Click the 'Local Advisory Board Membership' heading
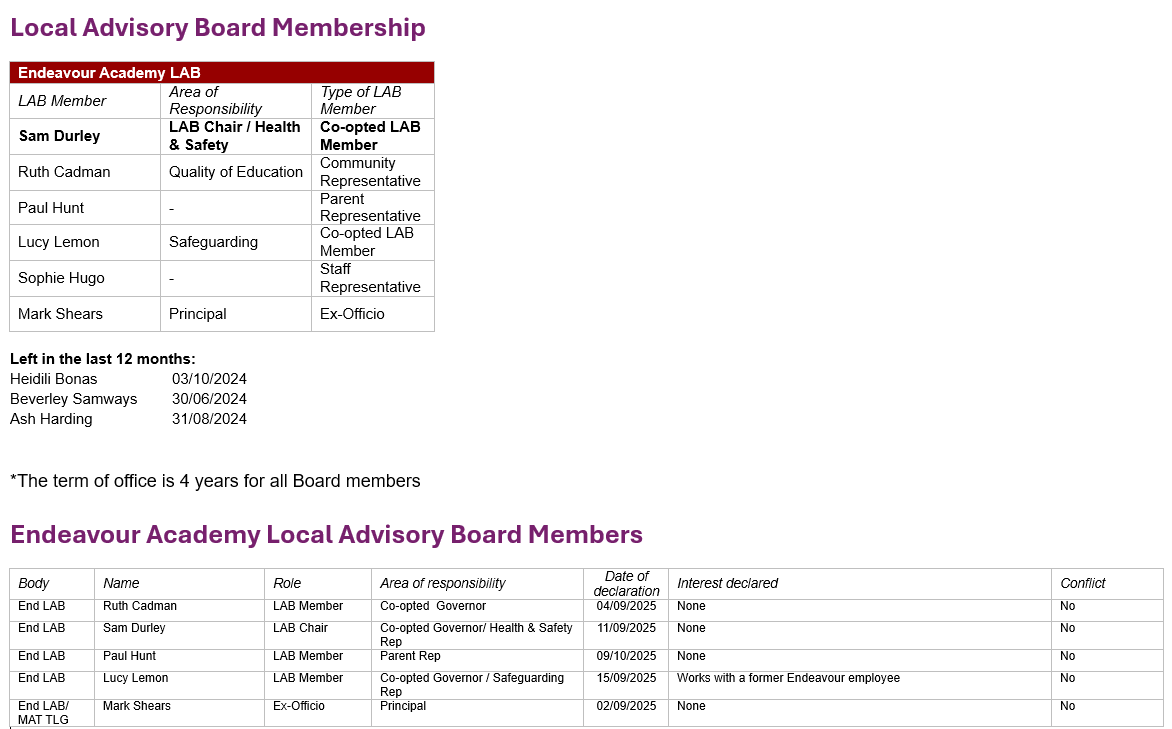 218,28
